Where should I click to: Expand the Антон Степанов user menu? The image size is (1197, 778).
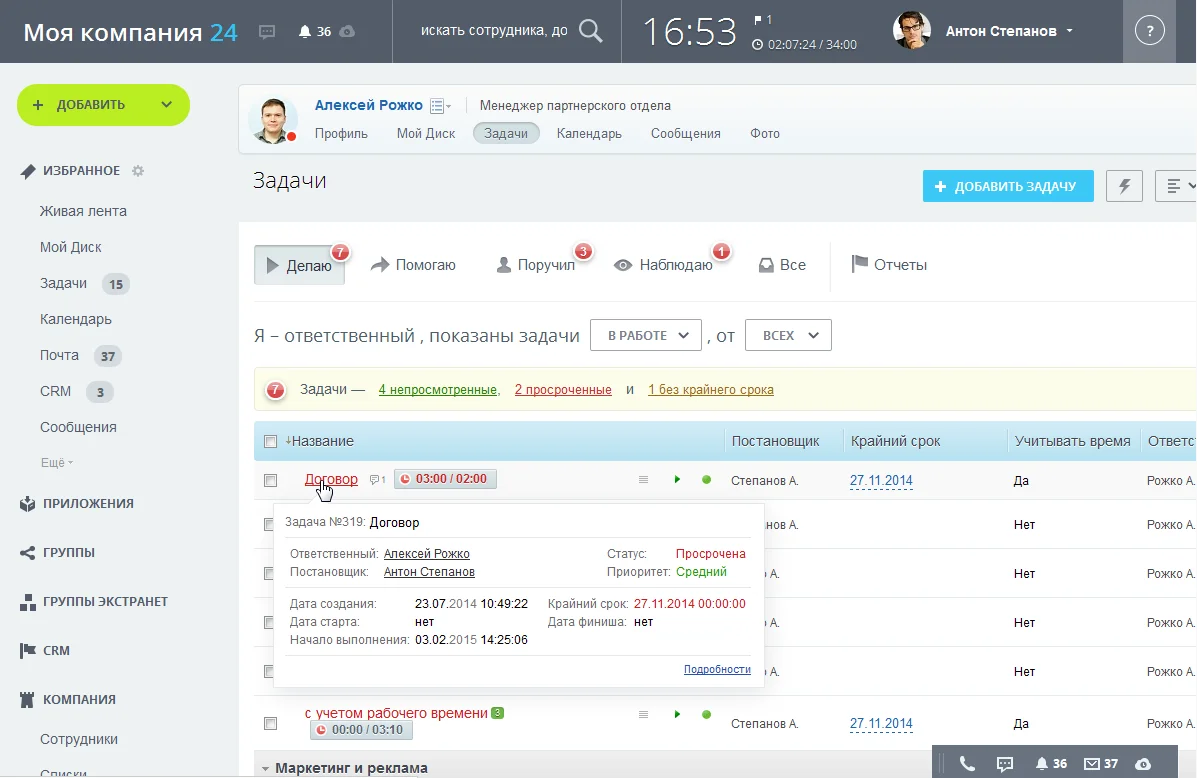click(x=1009, y=31)
